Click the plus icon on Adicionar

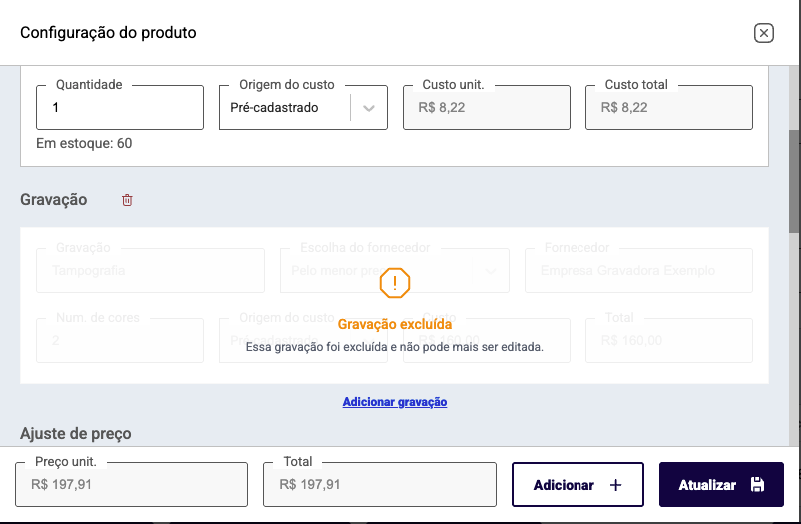[x=615, y=485]
